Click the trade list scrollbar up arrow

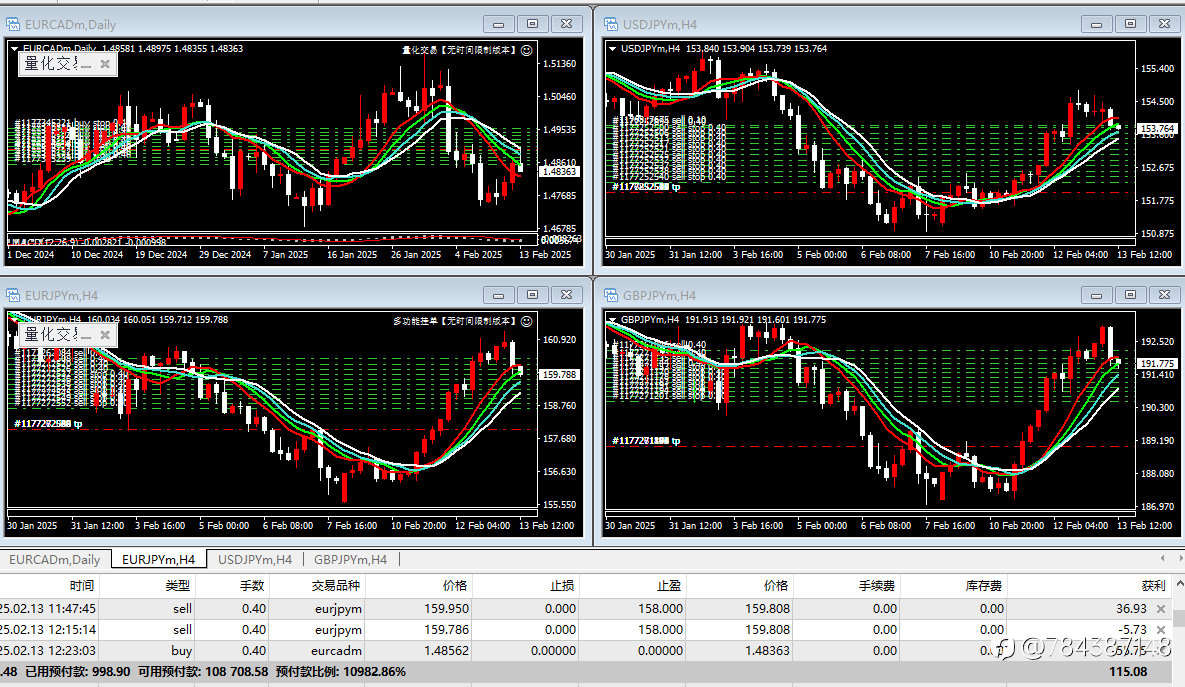coord(1178,585)
